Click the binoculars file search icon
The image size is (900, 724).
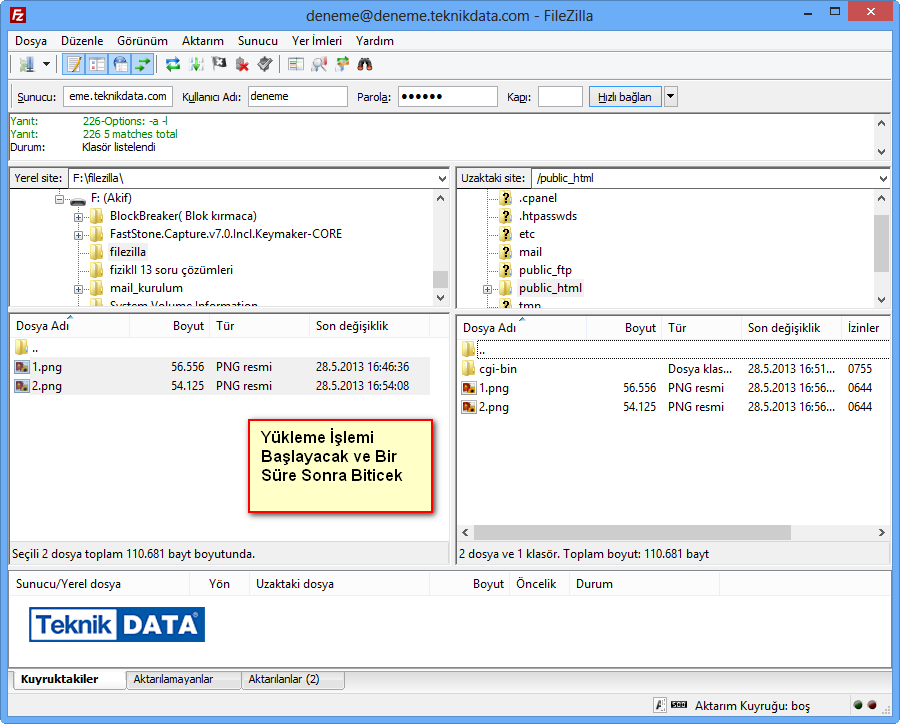pos(365,64)
